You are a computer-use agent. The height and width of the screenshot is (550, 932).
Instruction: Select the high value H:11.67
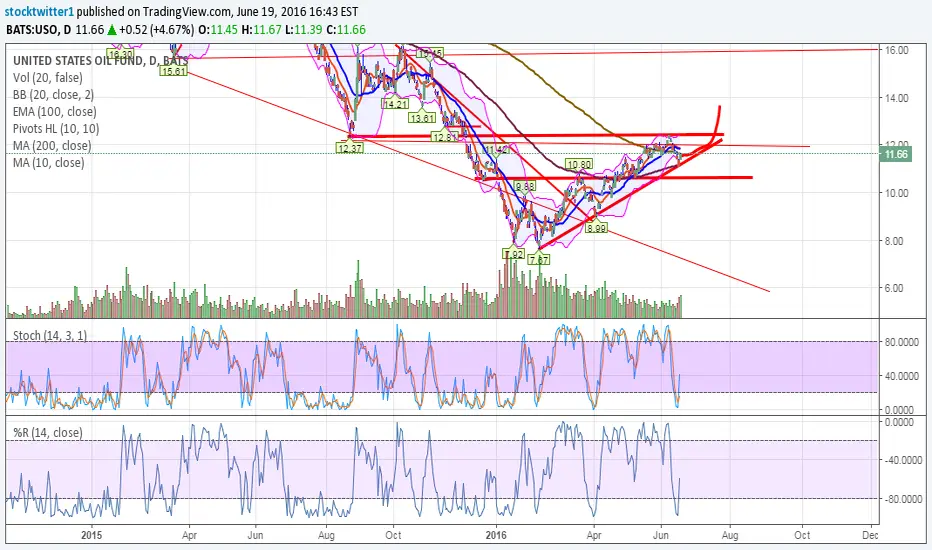click(x=261, y=30)
